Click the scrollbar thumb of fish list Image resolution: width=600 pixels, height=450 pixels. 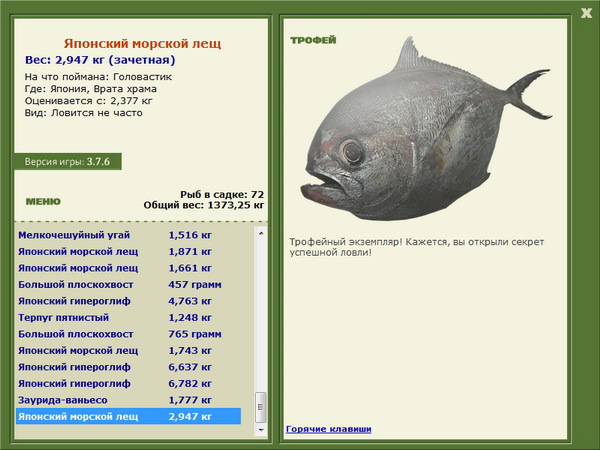[261, 407]
